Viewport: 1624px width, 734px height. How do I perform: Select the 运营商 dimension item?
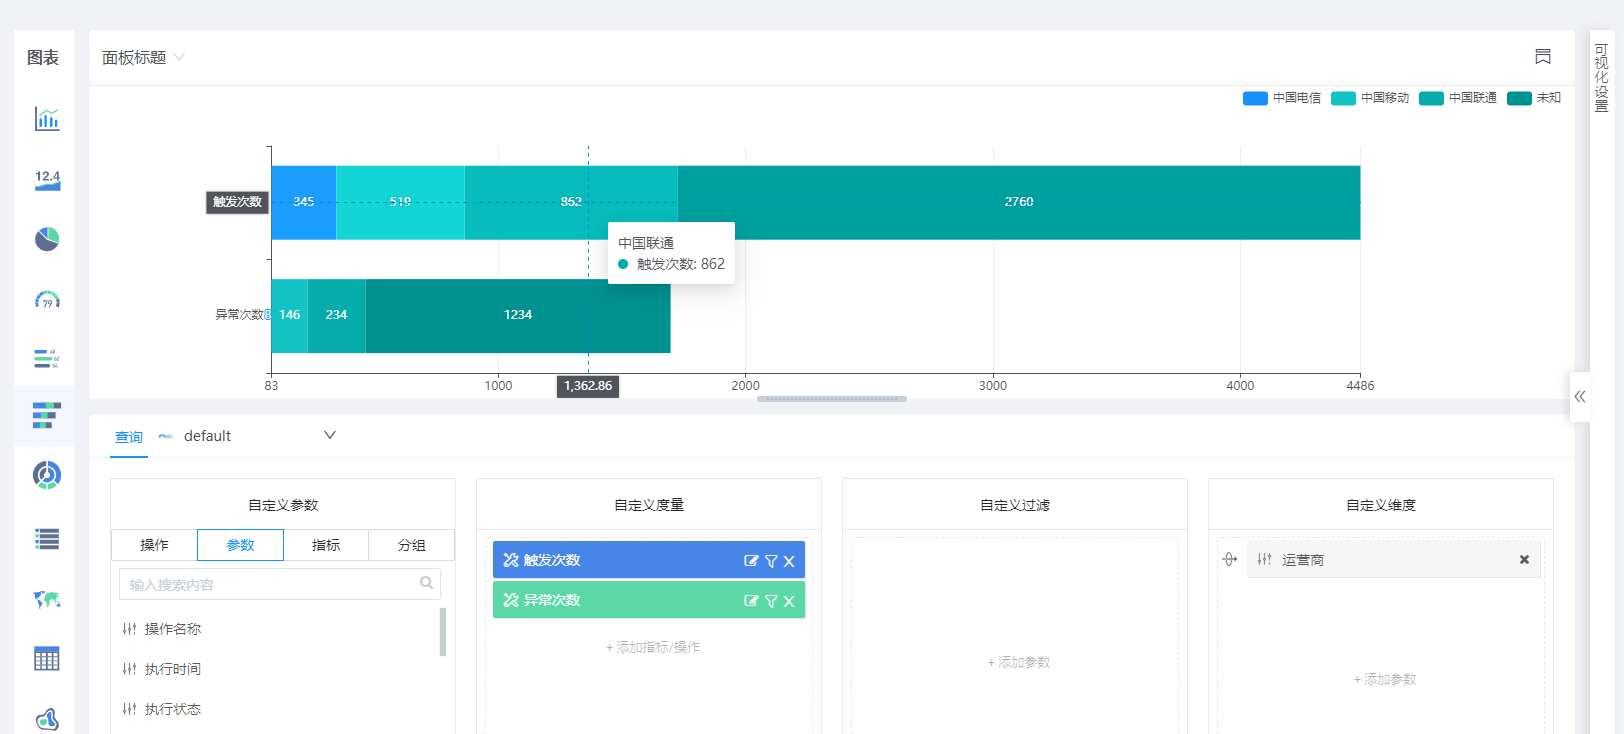coord(1394,559)
